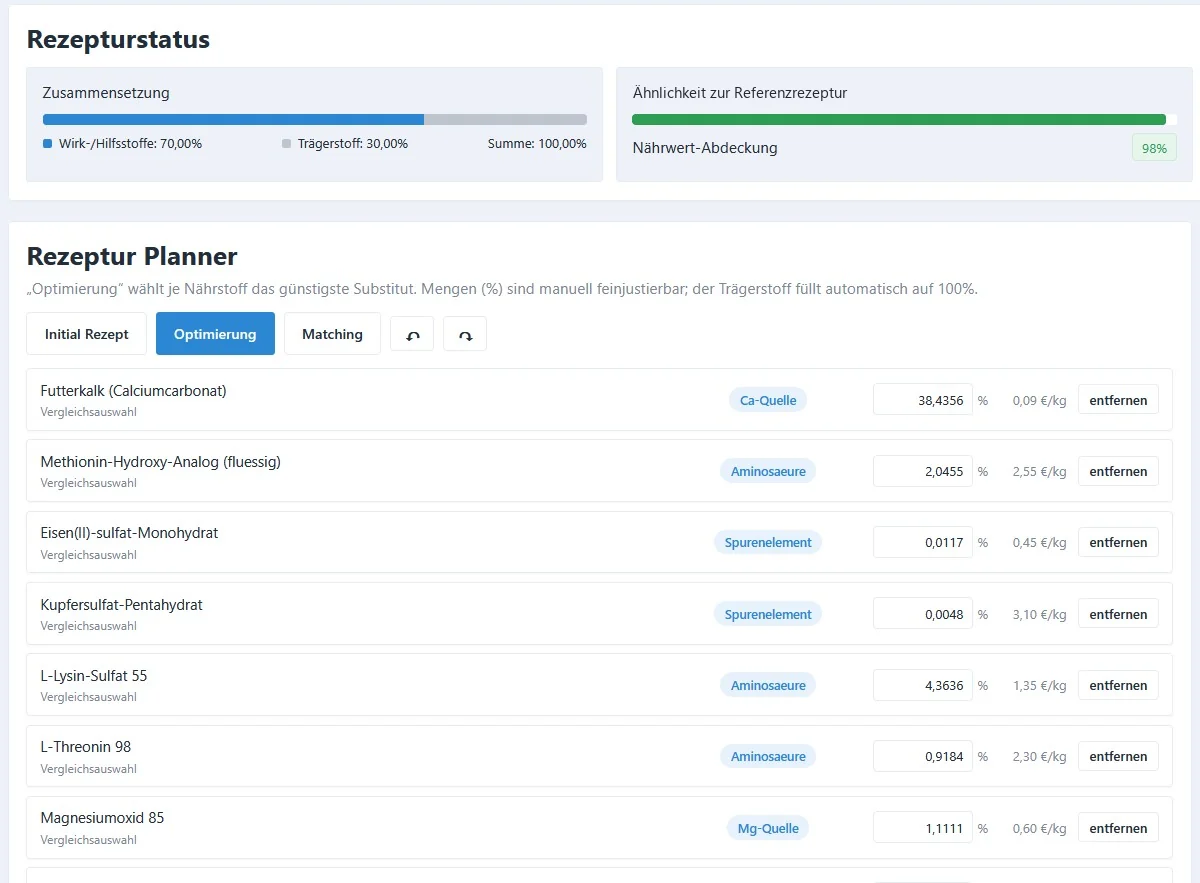The height and width of the screenshot is (883, 1200).
Task: Remove L-Lysin-Sulfat 55 from the list
Action: [1118, 685]
